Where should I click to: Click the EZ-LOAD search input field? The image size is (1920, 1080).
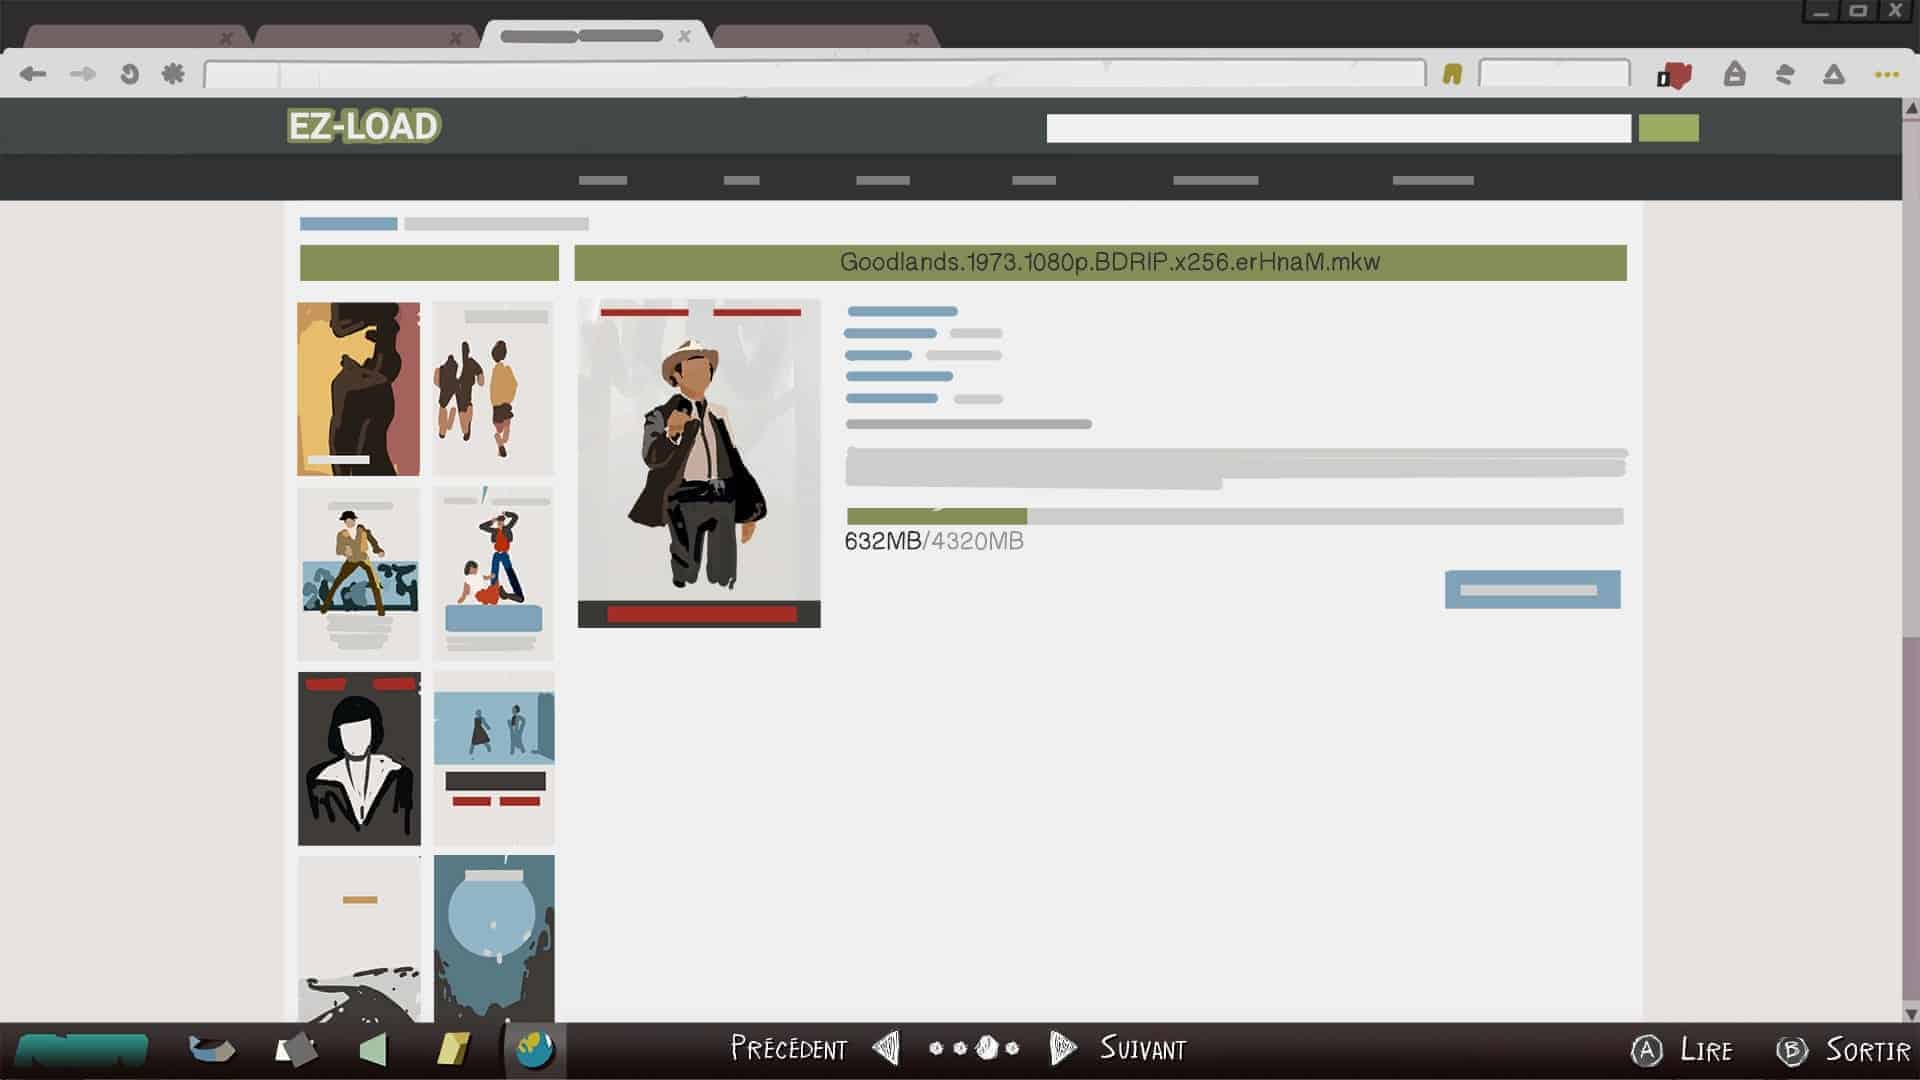pos(1338,128)
